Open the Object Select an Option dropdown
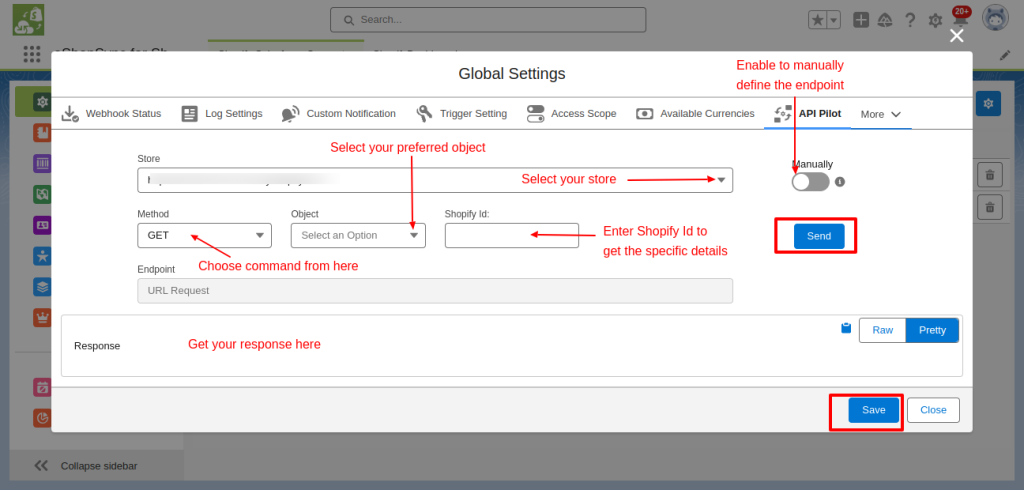Viewport: 1024px width, 490px height. (358, 235)
